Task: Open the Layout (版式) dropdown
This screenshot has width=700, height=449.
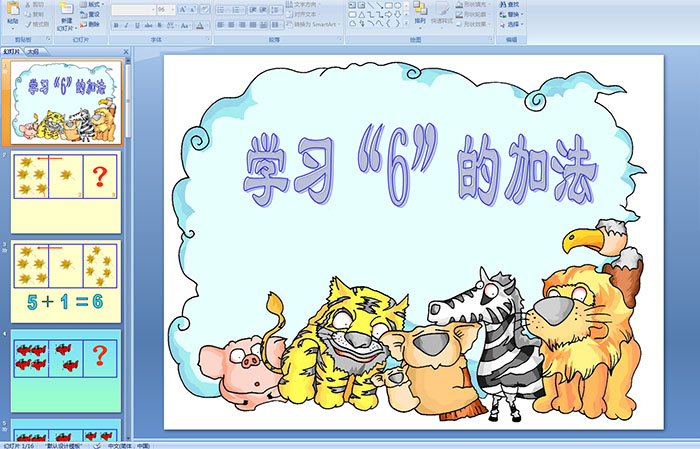Action: coord(92,4)
